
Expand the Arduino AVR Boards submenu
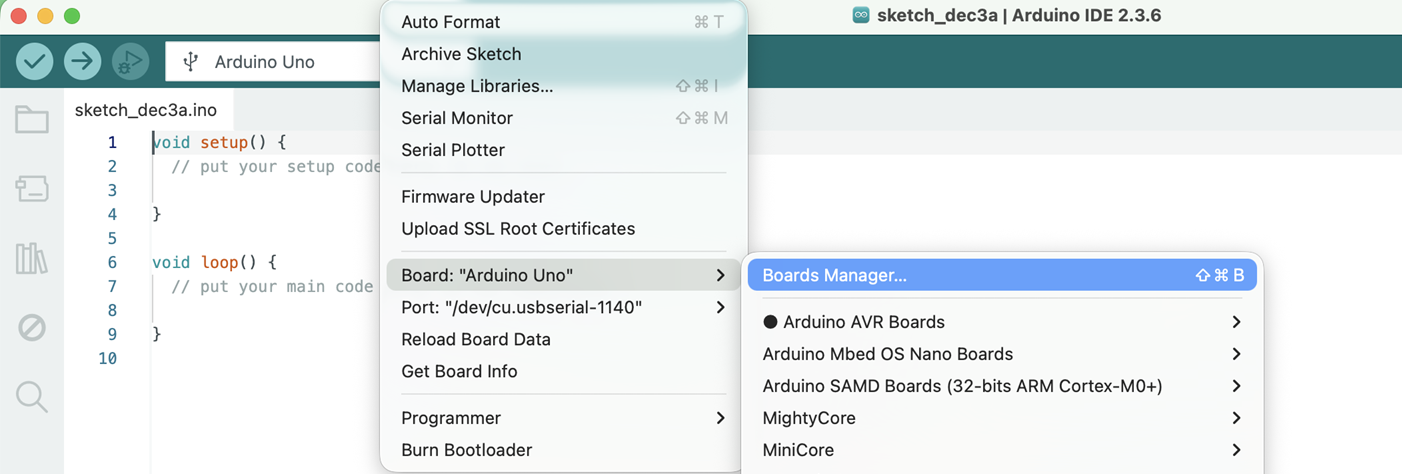click(x=1000, y=322)
